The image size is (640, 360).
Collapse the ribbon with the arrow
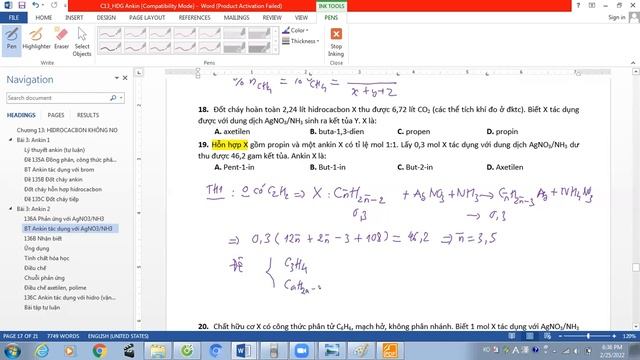click(x=633, y=62)
